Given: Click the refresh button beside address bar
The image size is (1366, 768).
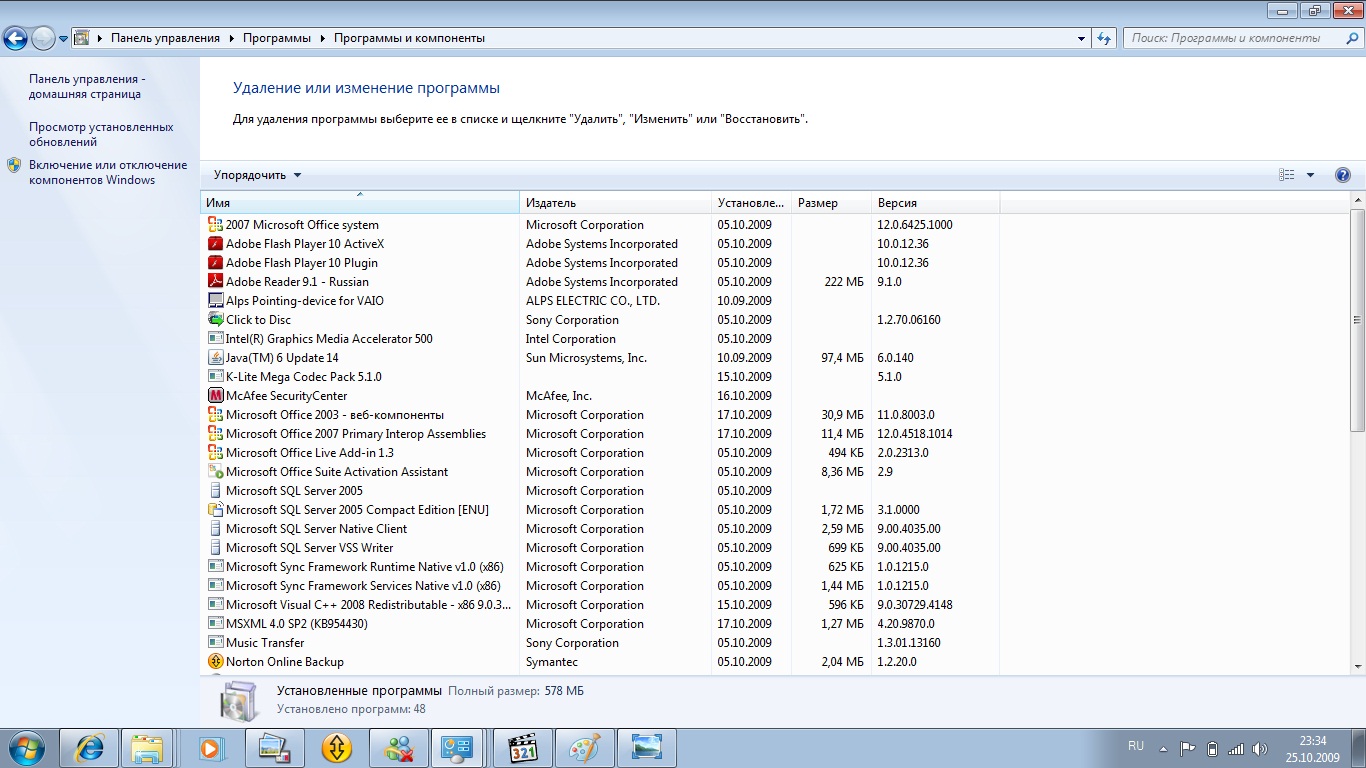Looking at the screenshot, I should [1104, 38].
